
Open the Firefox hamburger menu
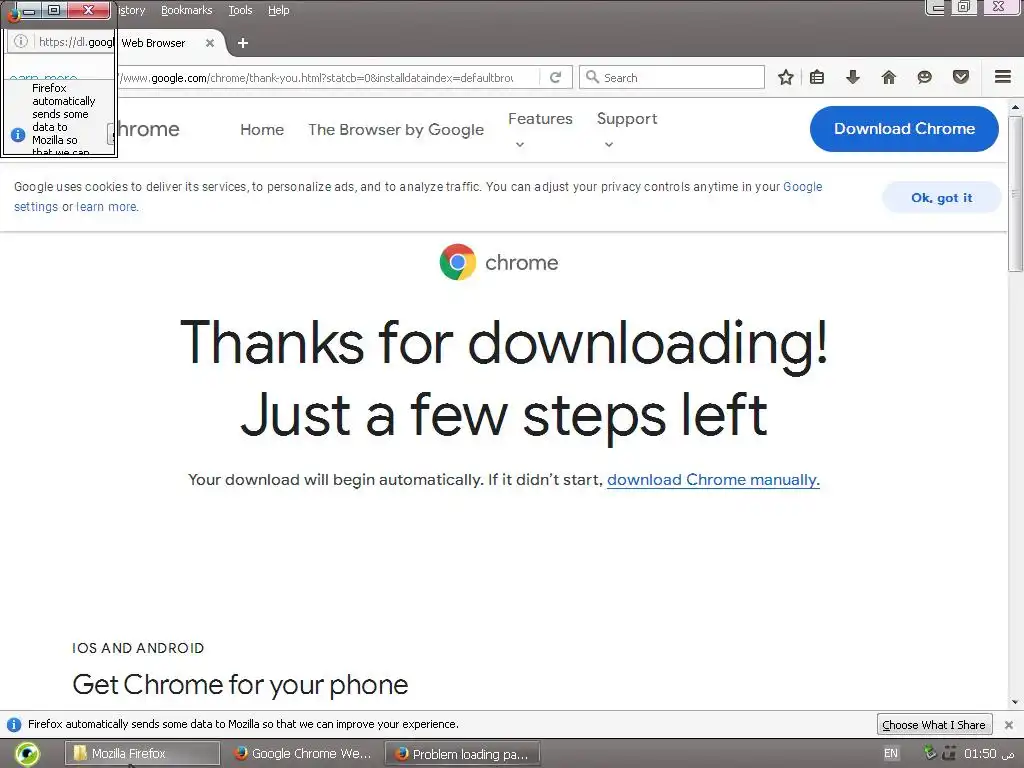coord(1003,77)
